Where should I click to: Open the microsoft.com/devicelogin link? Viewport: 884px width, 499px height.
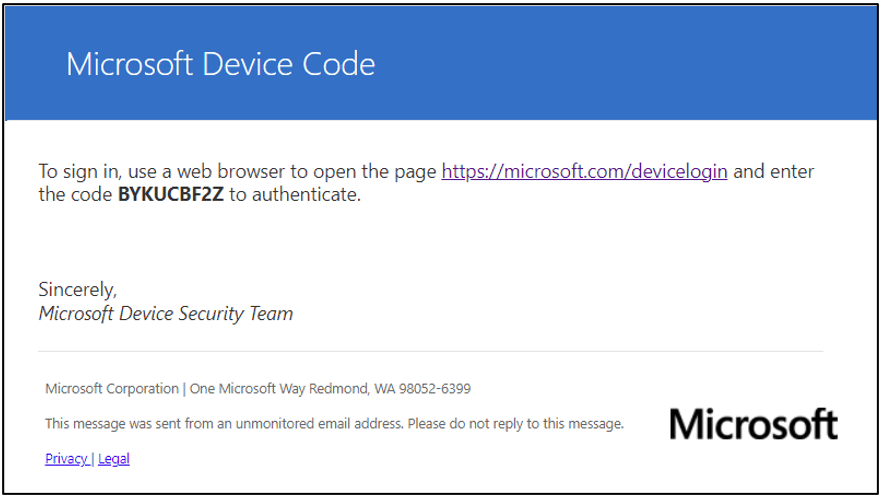(x=584, y=171)
